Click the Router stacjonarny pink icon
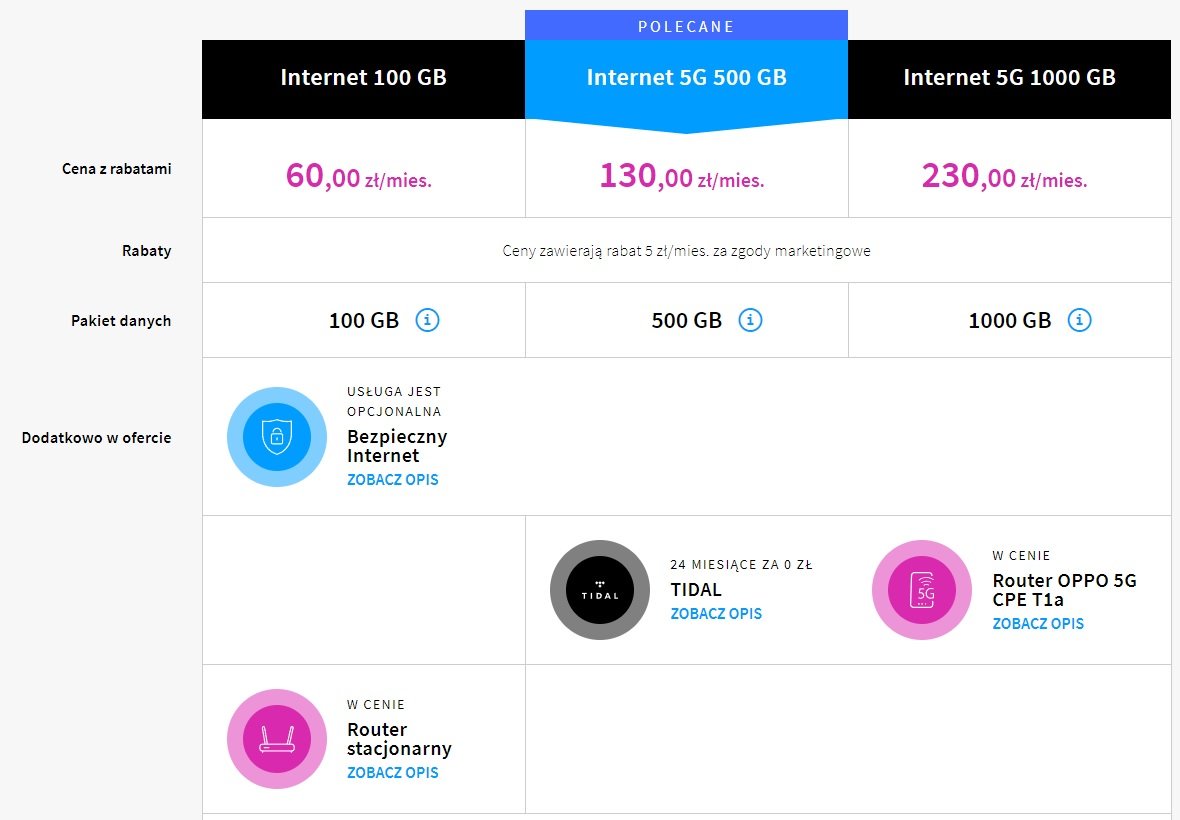 [277, 739]
